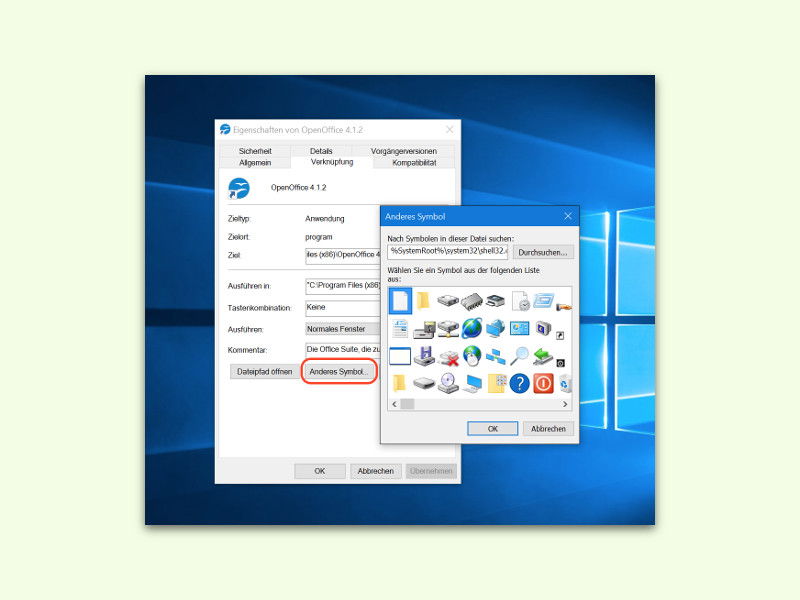Select the monitor with moon sleep icon
The image size is (800, 600).
point(543,328)
